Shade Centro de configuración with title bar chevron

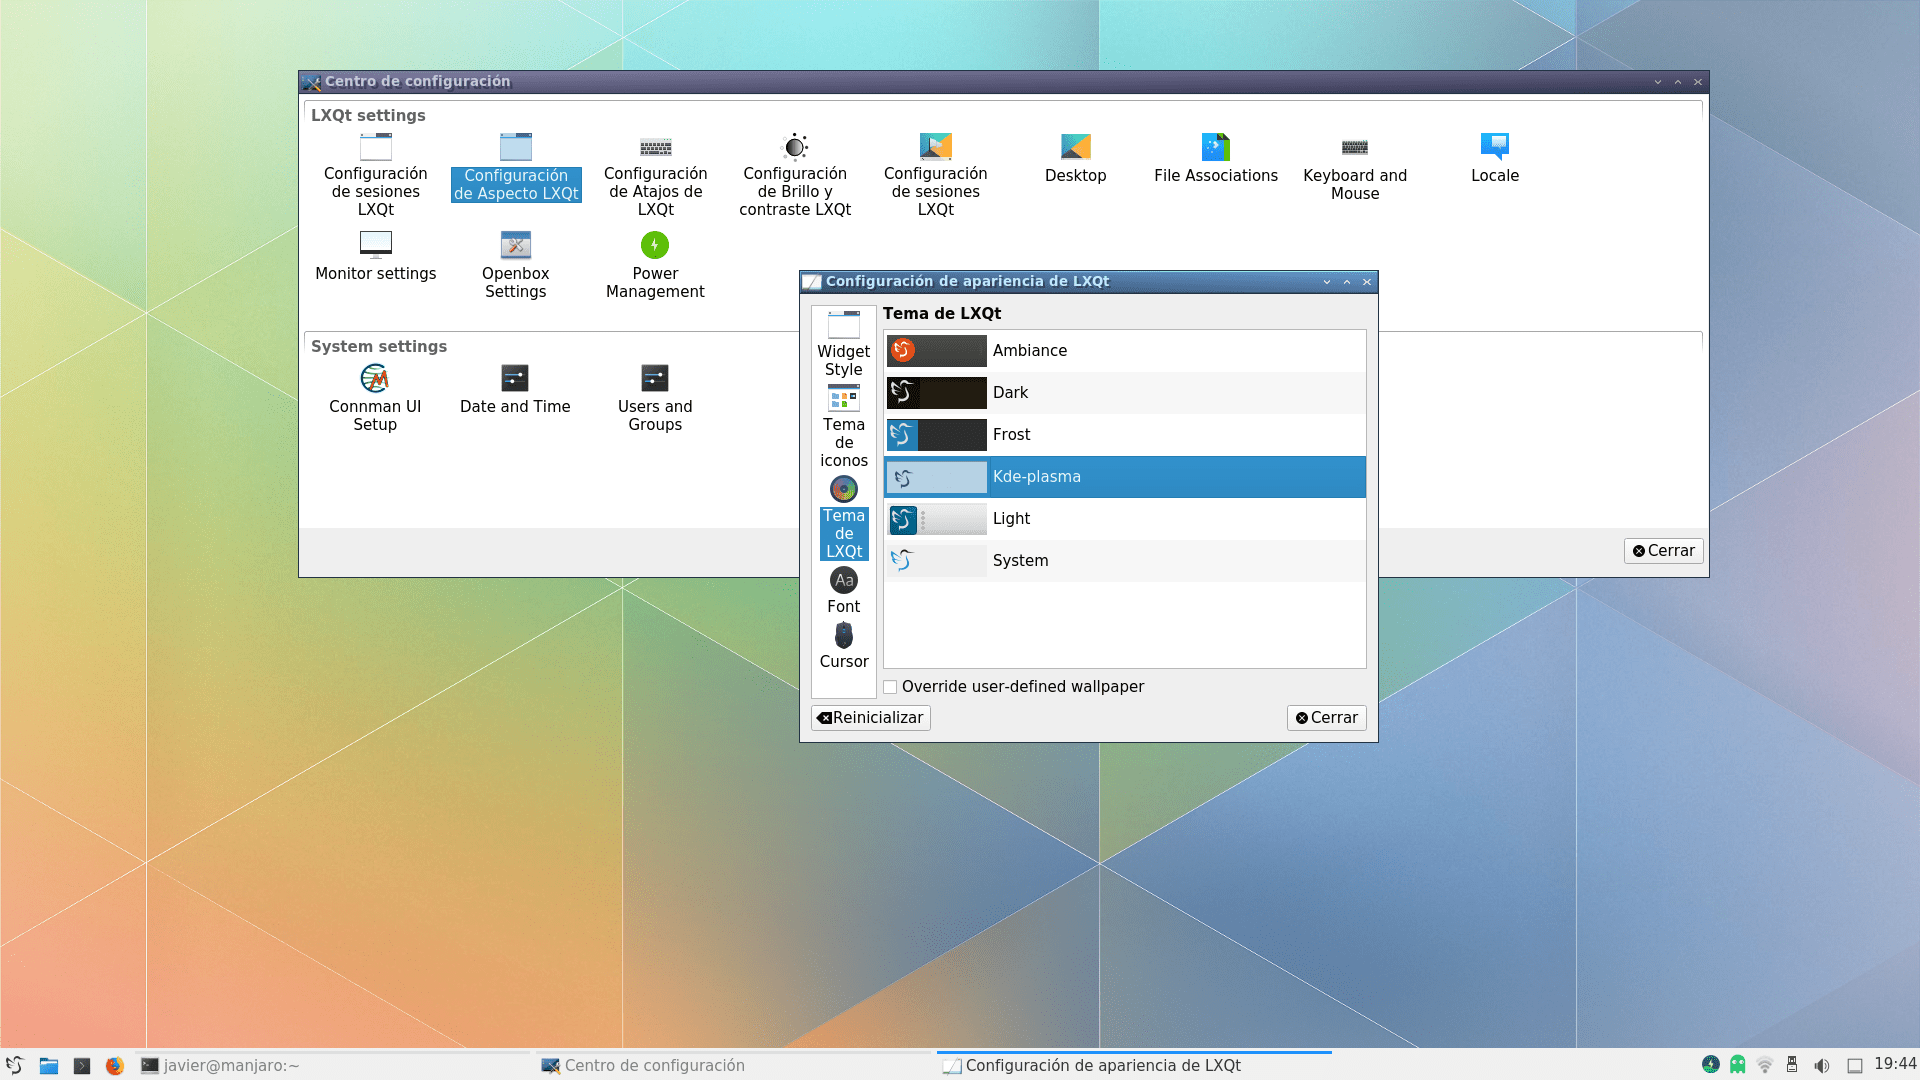[1658, 82]
